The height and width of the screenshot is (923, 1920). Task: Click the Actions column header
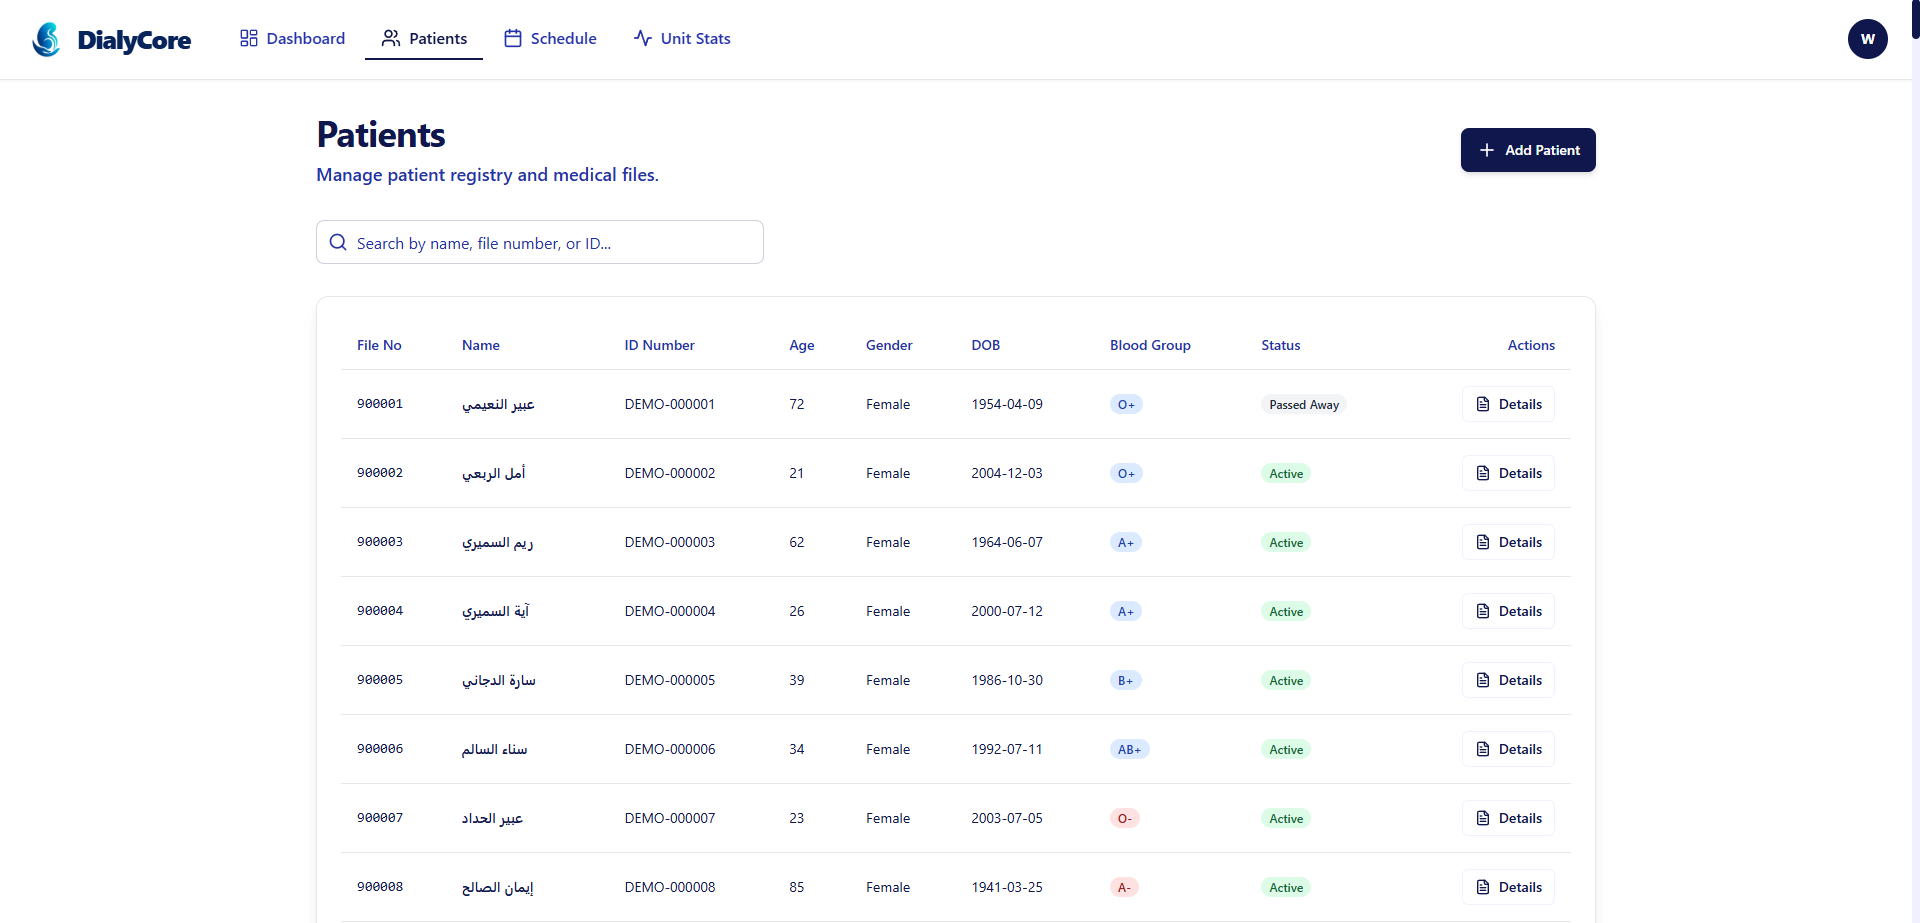(1531, 345)
